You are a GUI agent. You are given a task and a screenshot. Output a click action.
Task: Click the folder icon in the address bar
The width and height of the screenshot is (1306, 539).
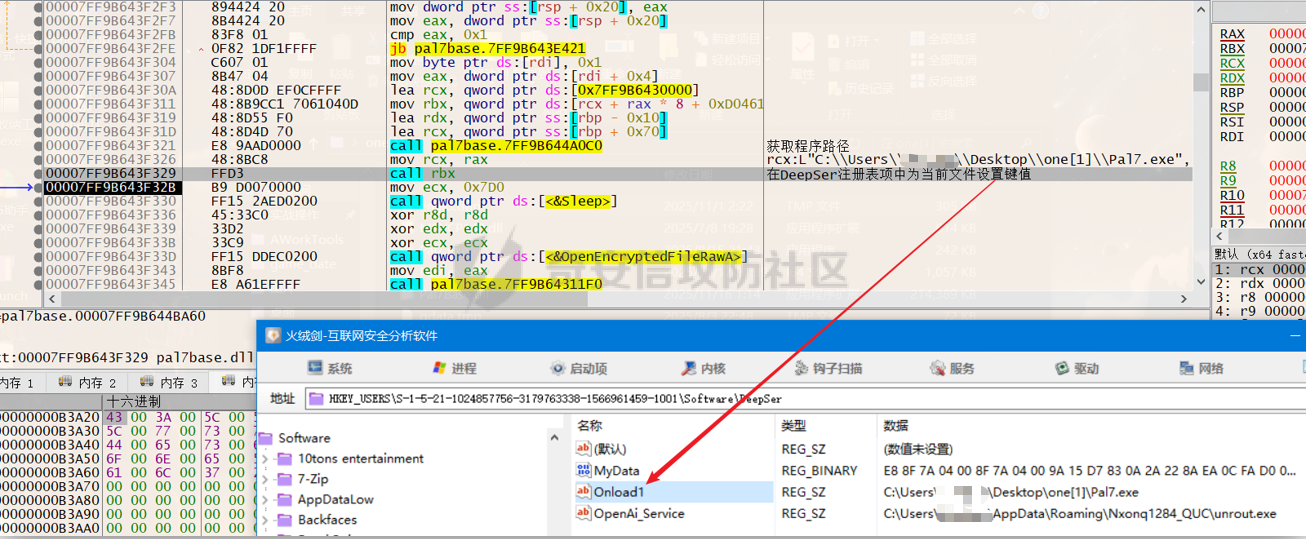pos(317,399)
